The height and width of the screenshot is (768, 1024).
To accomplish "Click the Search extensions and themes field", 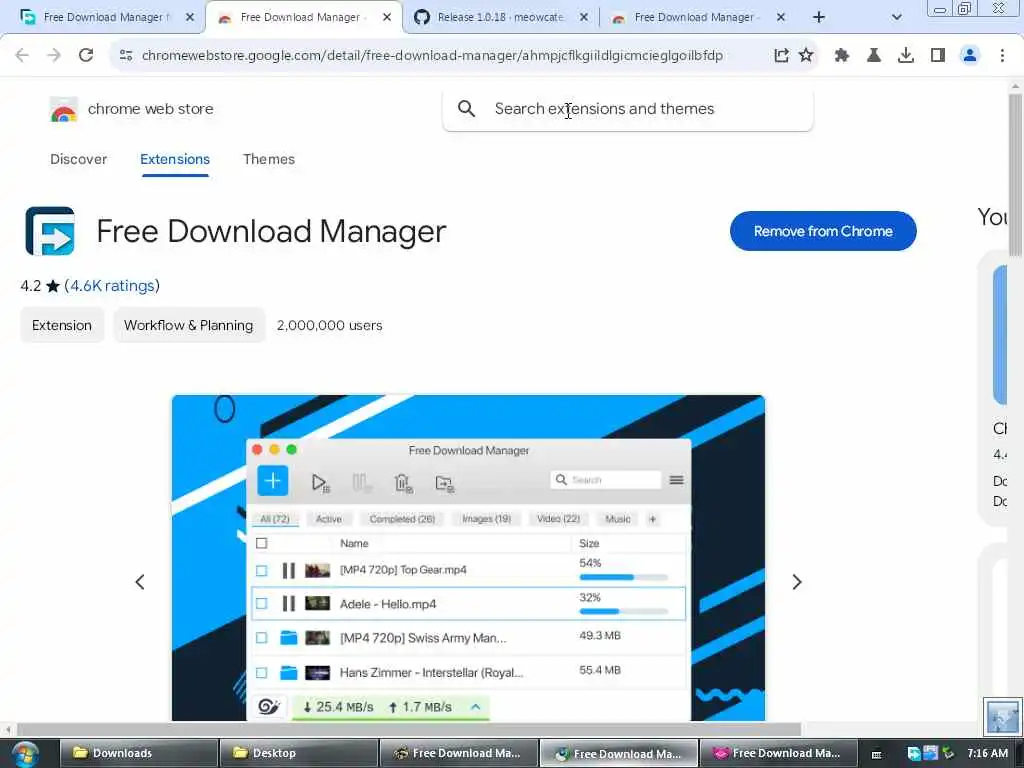I will point(628,108).
